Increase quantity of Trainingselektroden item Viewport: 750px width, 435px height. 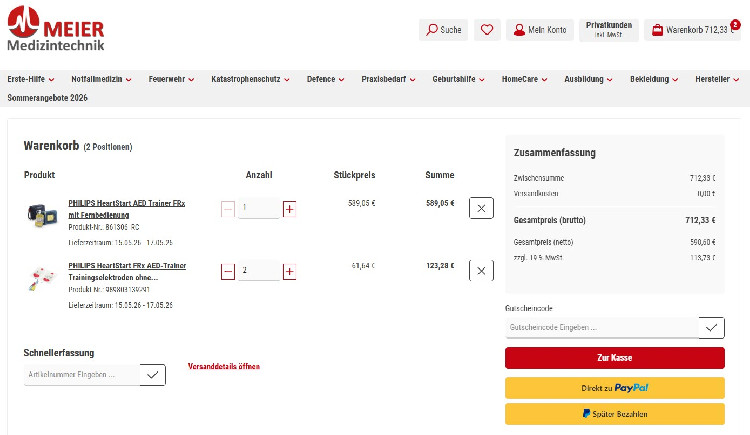coord(289,272)
